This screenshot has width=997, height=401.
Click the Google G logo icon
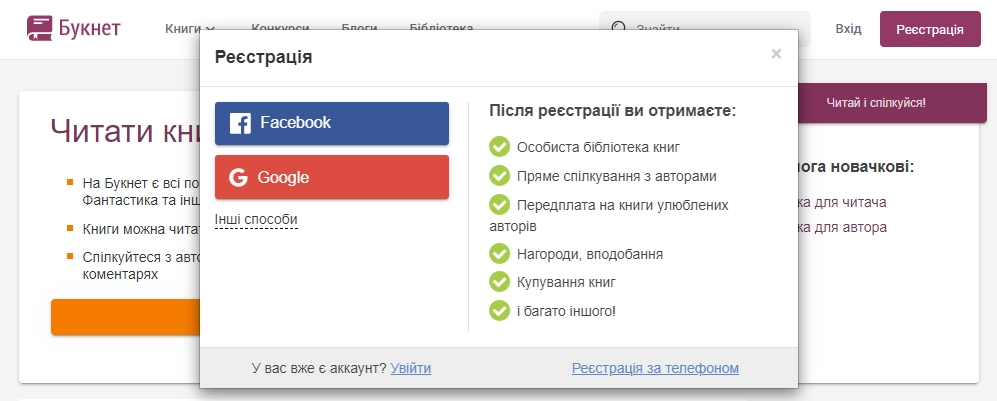click(238, 177)
